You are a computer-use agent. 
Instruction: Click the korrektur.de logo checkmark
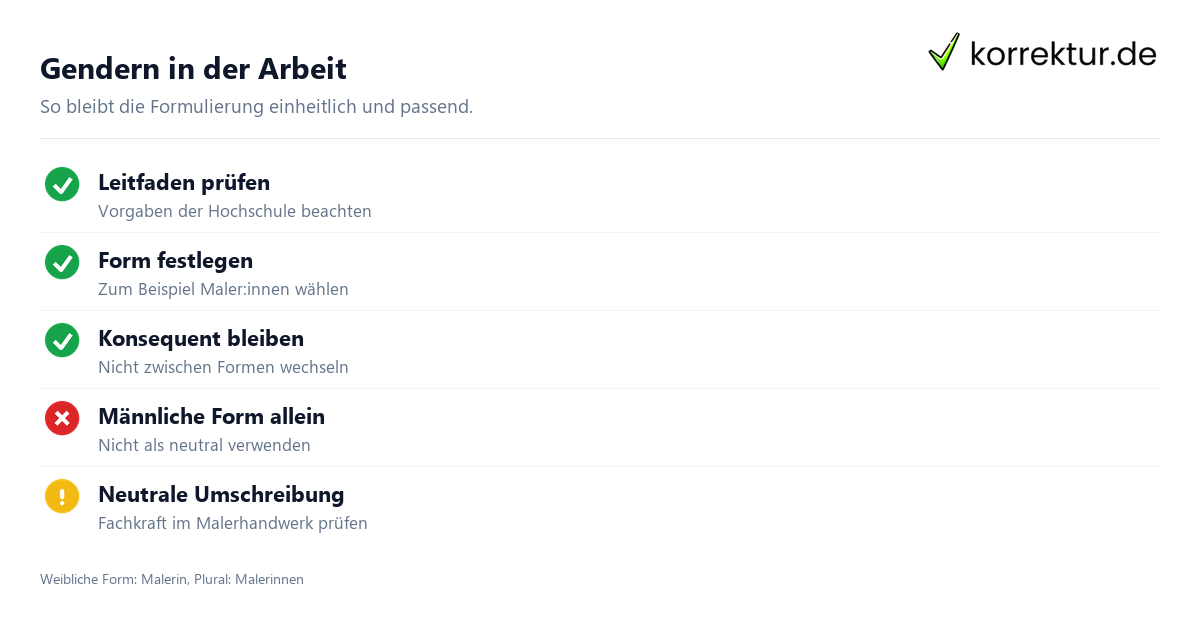pyautogui.click(x=944, y=52)
